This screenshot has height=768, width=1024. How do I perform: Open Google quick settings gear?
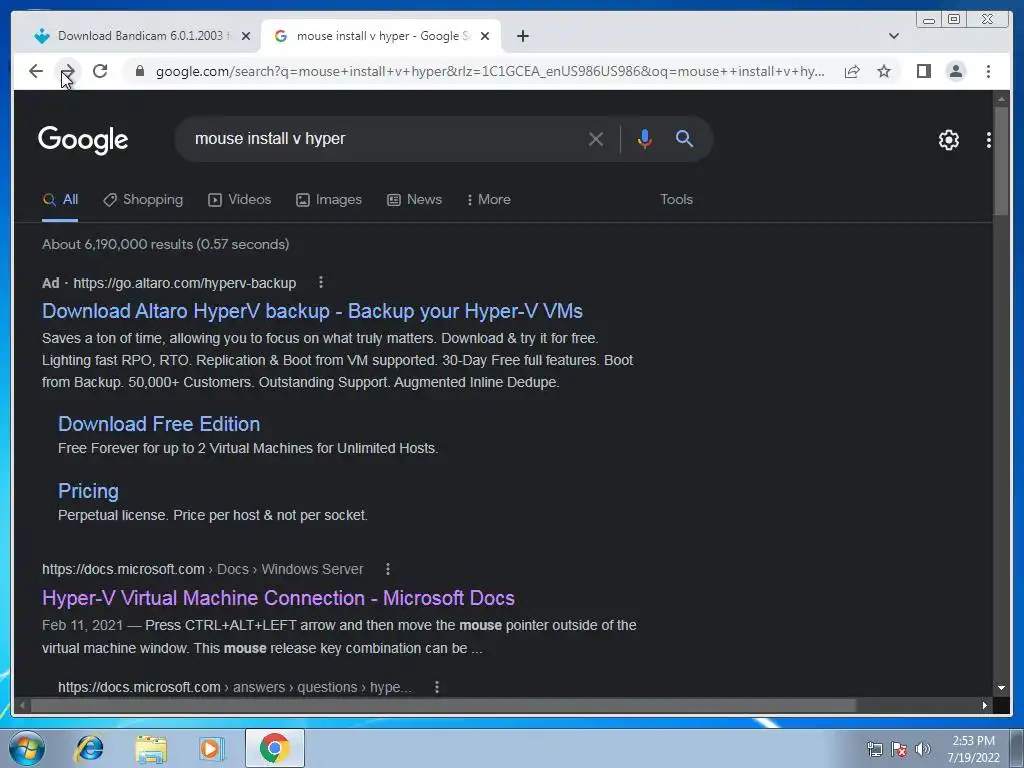[x=948, y=139]
